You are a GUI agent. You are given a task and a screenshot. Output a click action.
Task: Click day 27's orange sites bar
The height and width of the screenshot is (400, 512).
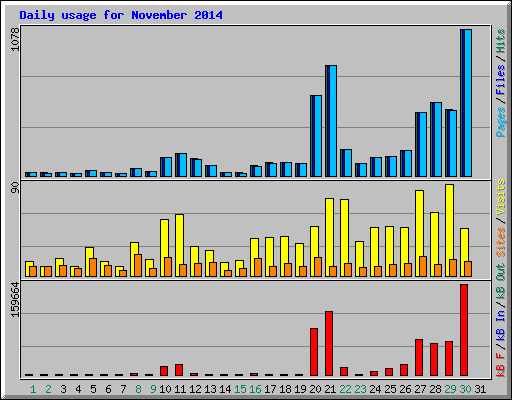click(x=423, y=267)
